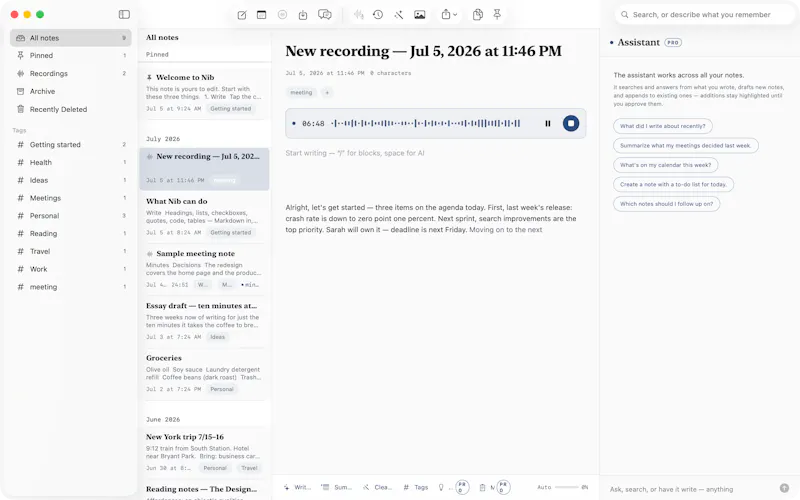Click the PRO badge next to Assistant

[673, 42]
